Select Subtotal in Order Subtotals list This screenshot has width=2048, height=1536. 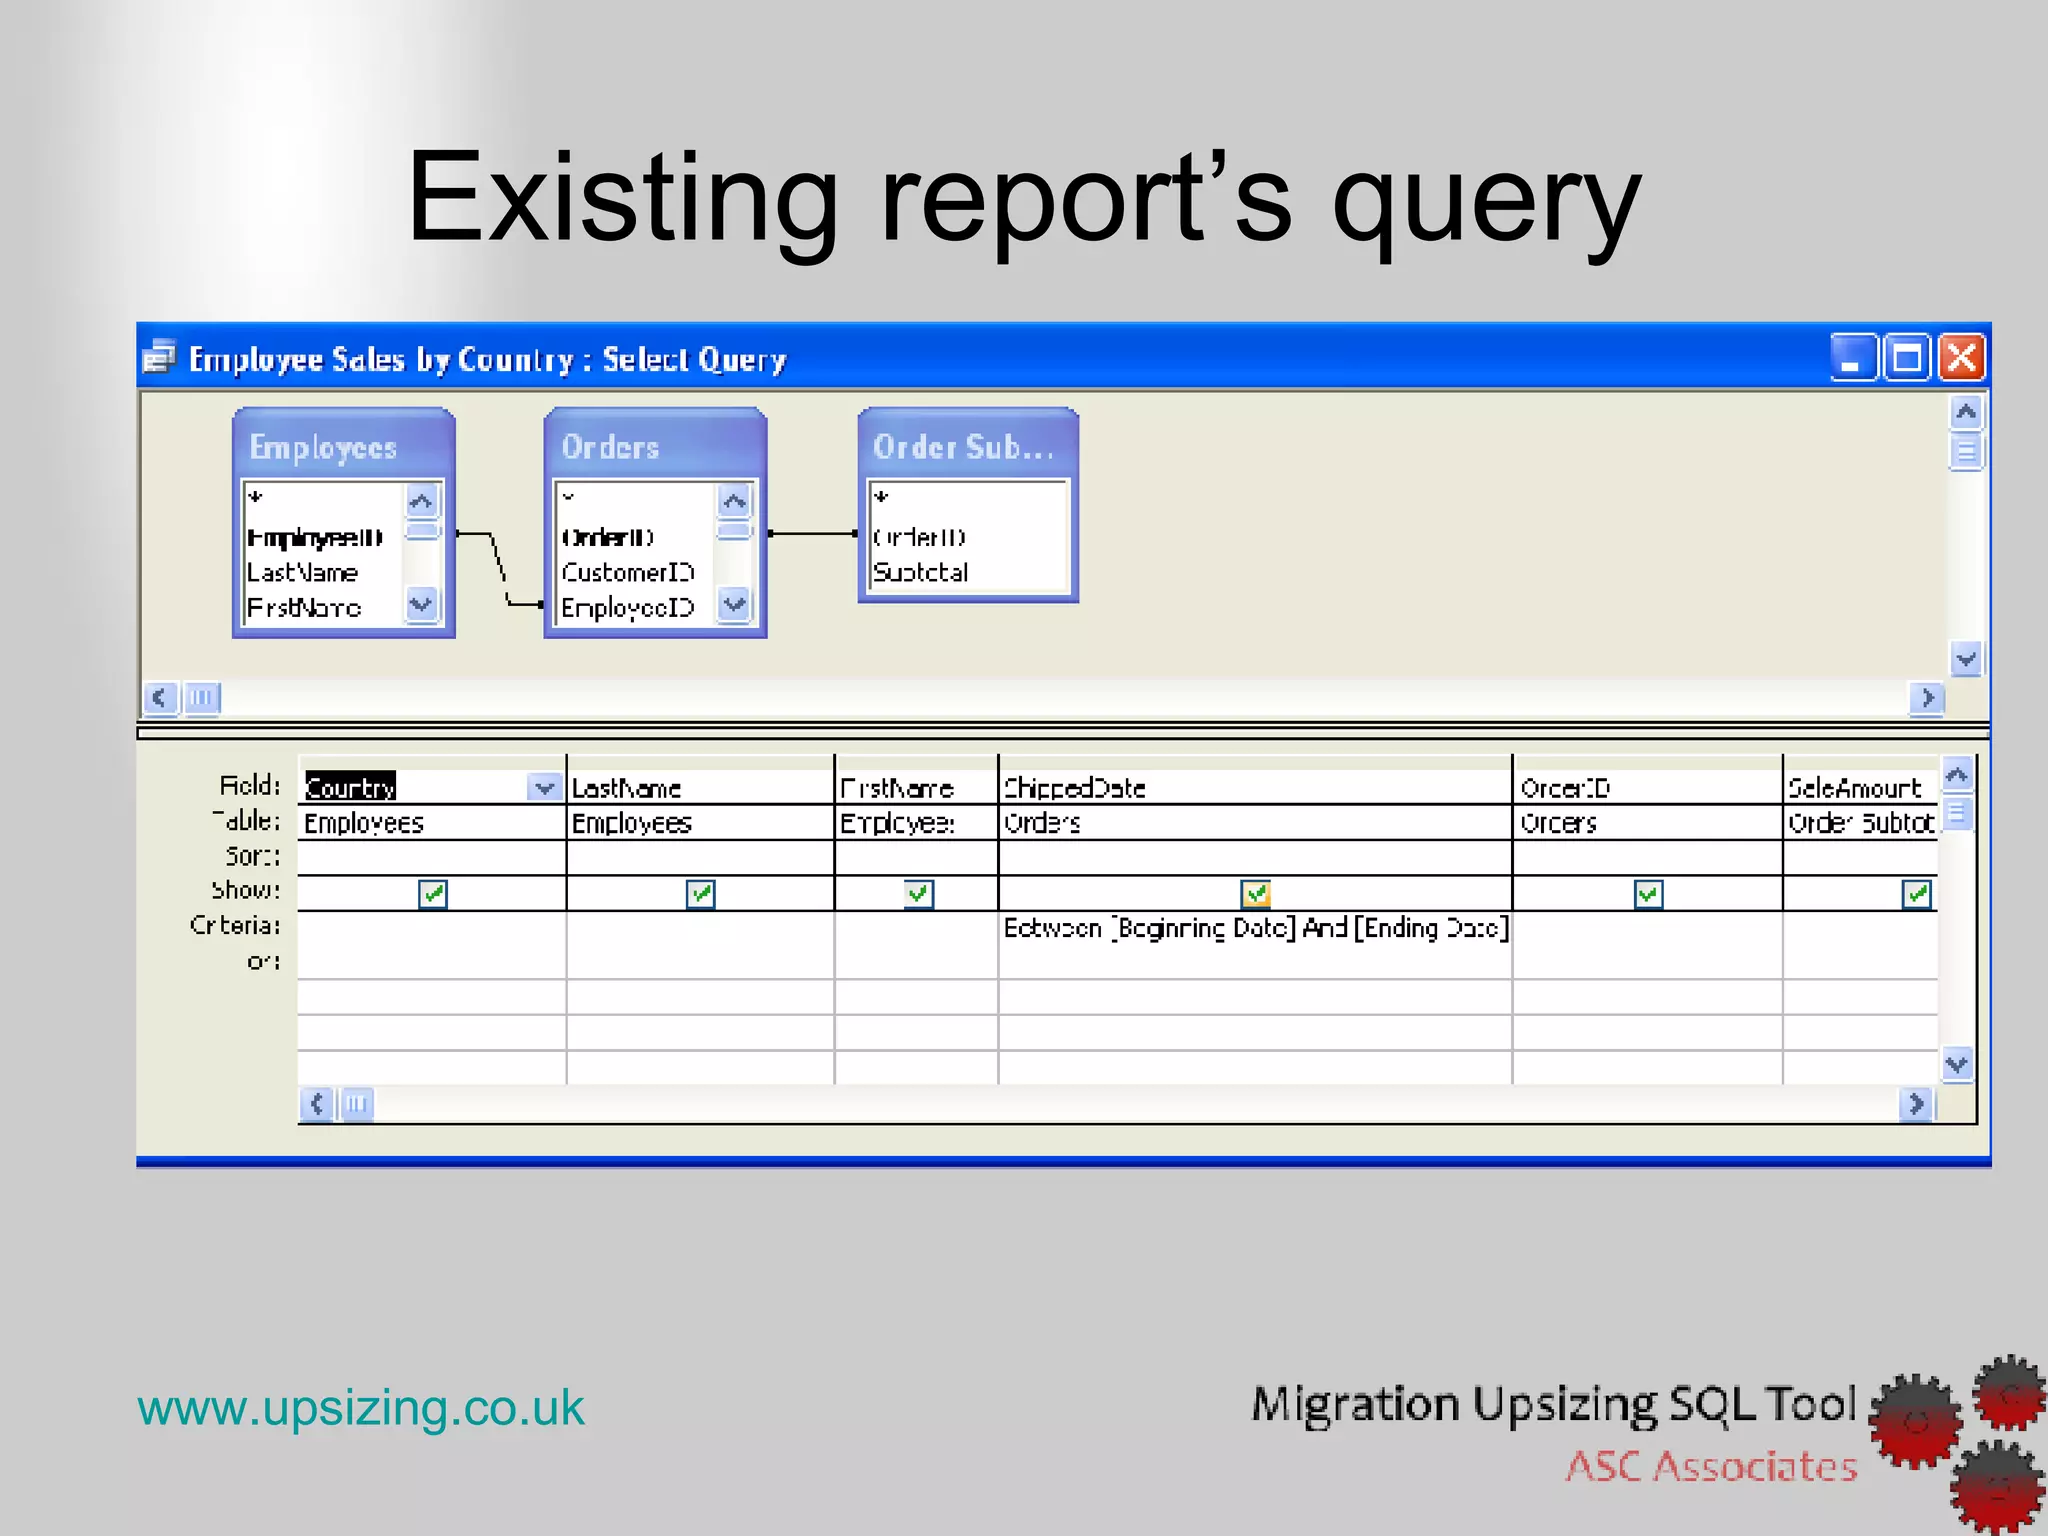point(920,572)
